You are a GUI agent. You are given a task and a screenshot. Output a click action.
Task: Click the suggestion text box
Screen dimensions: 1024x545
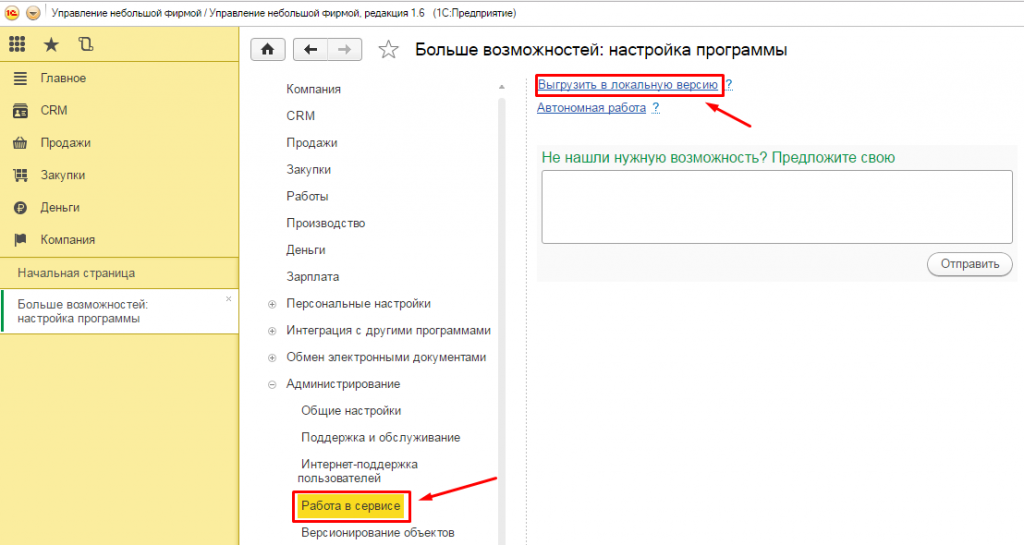point(776,207)
